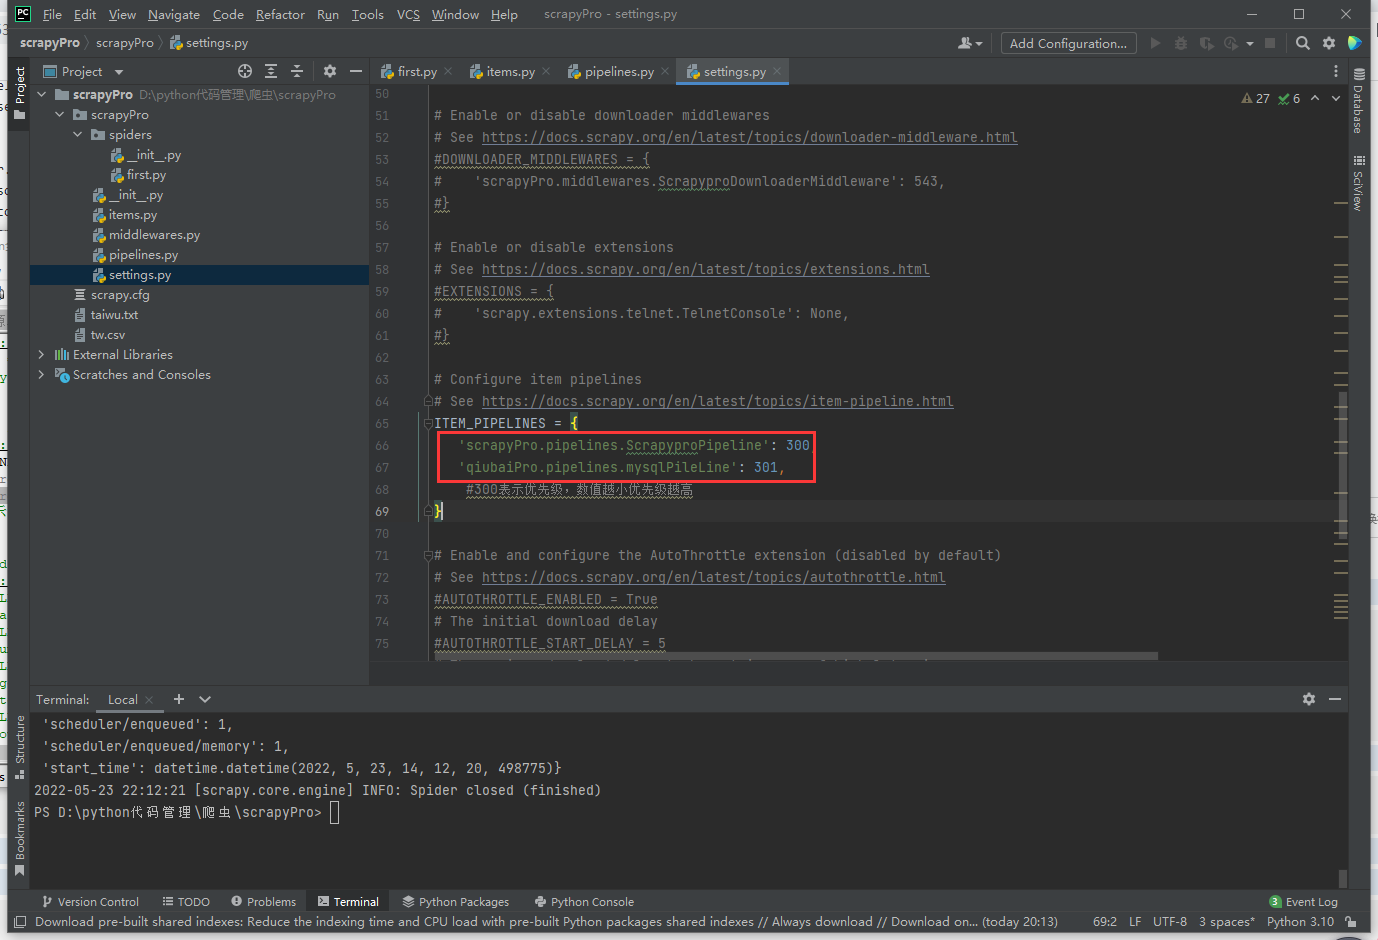1378x940 pixels.
Task: Click the Run button in the toolbar
Action: 1156,43
